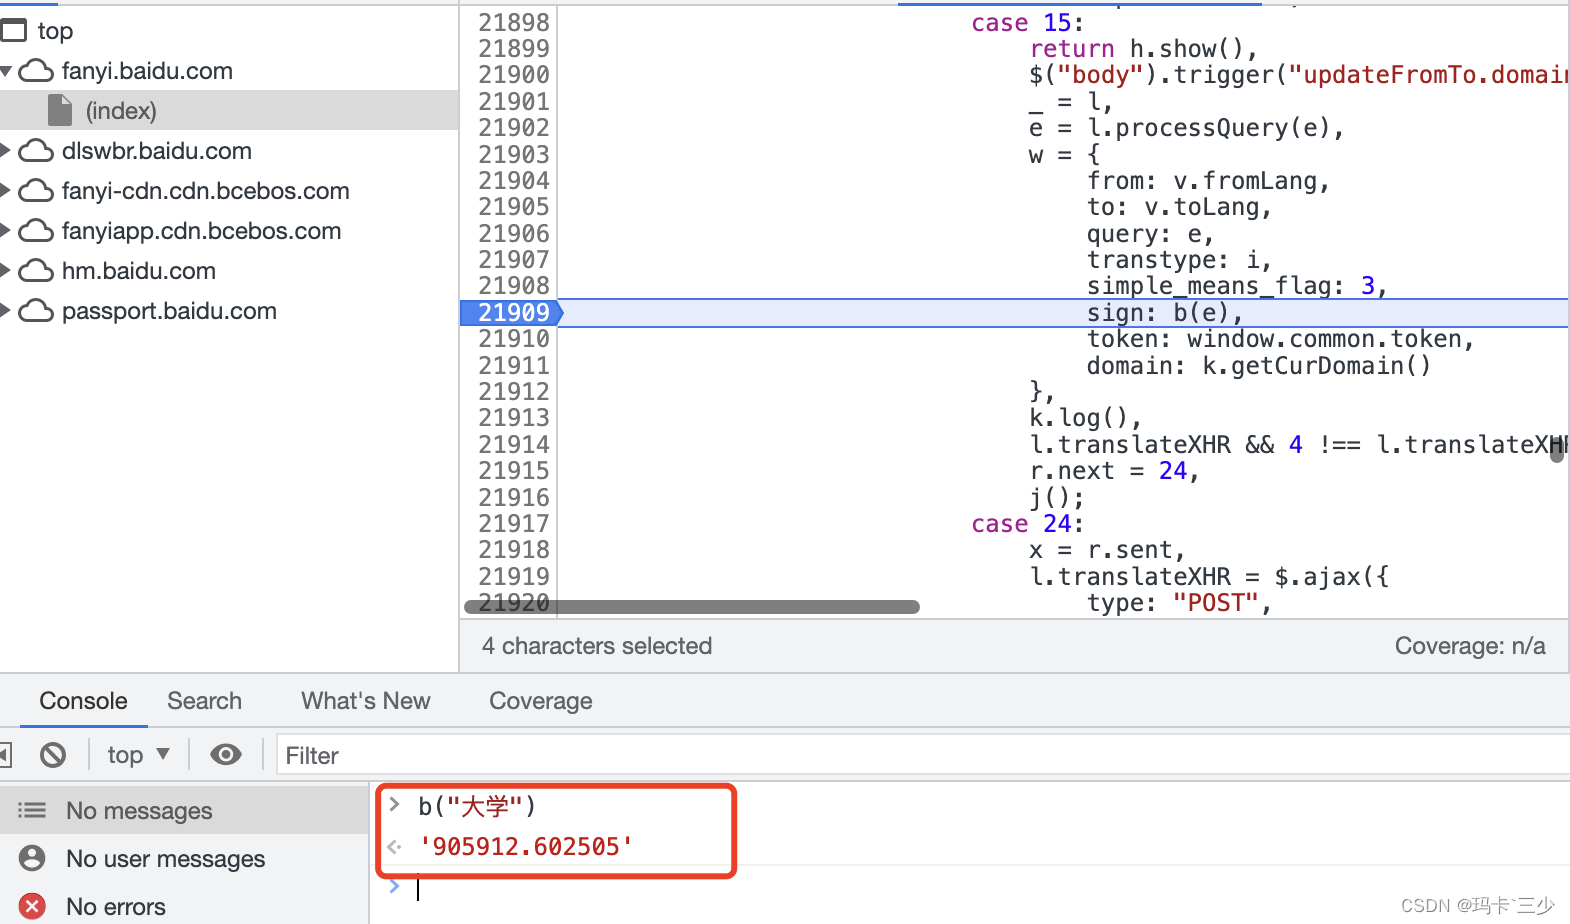Screen dimensions: 1570x924
Task: Expand the hm.baidu.com tree node
Action: click(5, 271)
